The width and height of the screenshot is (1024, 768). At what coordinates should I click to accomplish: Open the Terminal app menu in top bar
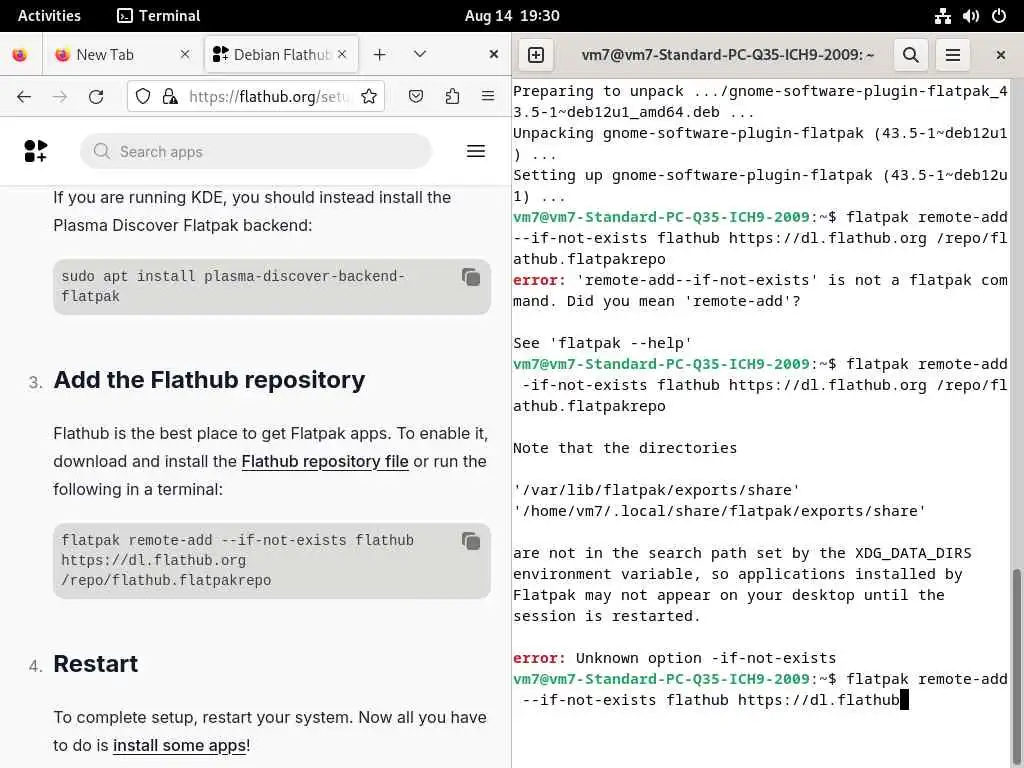click(x=159, y=16)
